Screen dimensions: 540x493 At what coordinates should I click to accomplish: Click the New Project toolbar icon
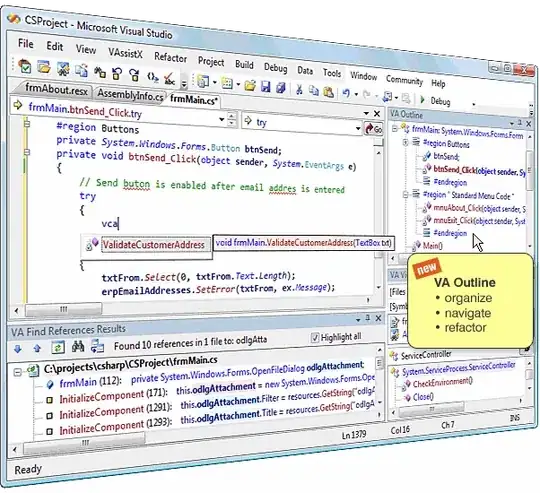[203, 81]
